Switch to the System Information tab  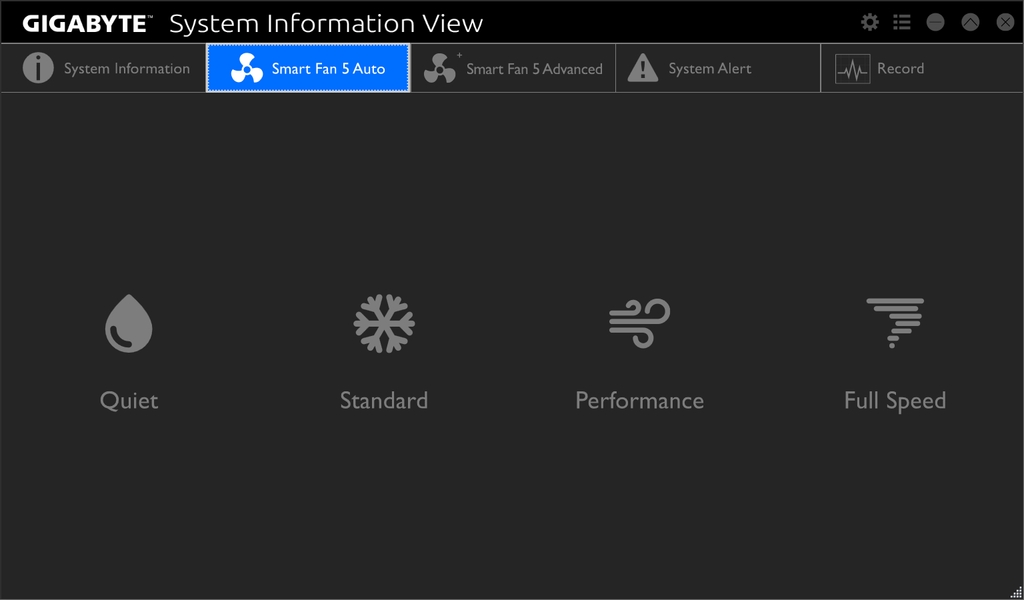126,69
